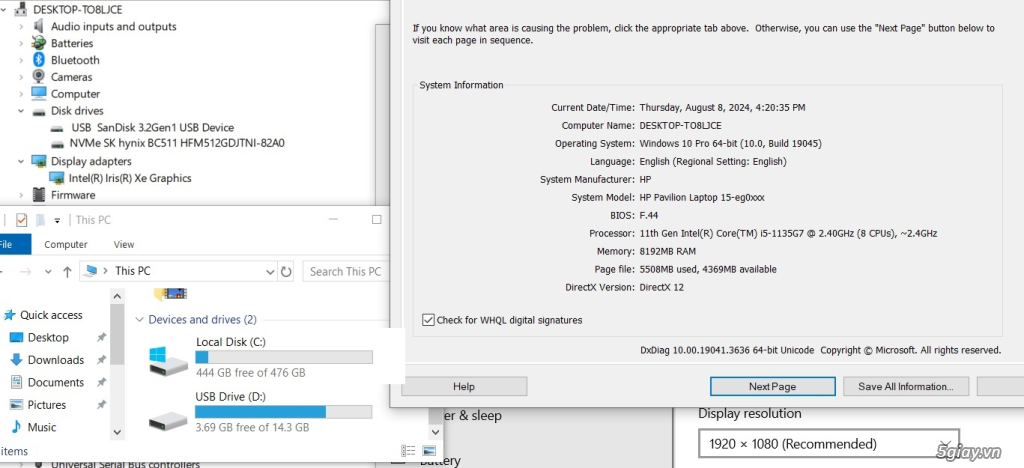Click the Cameras webcam icon

click(x=39, y=76)
